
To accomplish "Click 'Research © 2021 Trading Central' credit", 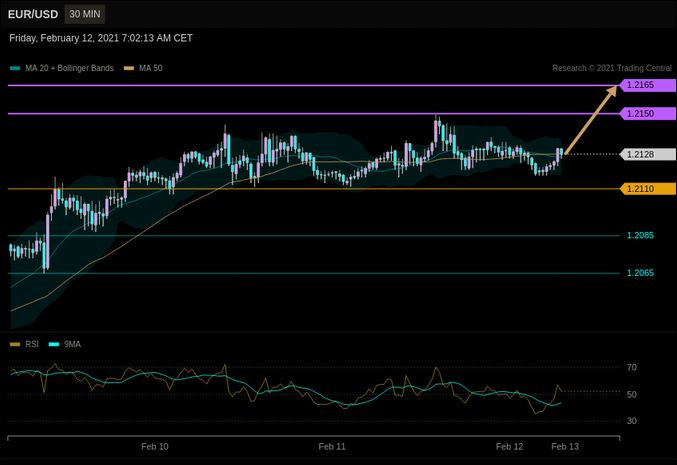I will [612, 68].
